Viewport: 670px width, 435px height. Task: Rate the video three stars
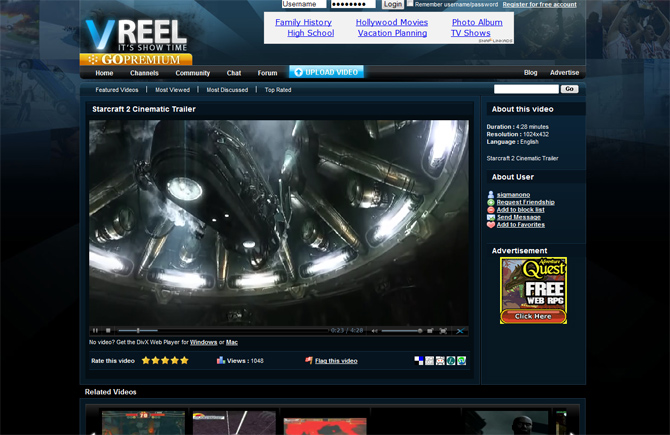(x=165, y=360)
